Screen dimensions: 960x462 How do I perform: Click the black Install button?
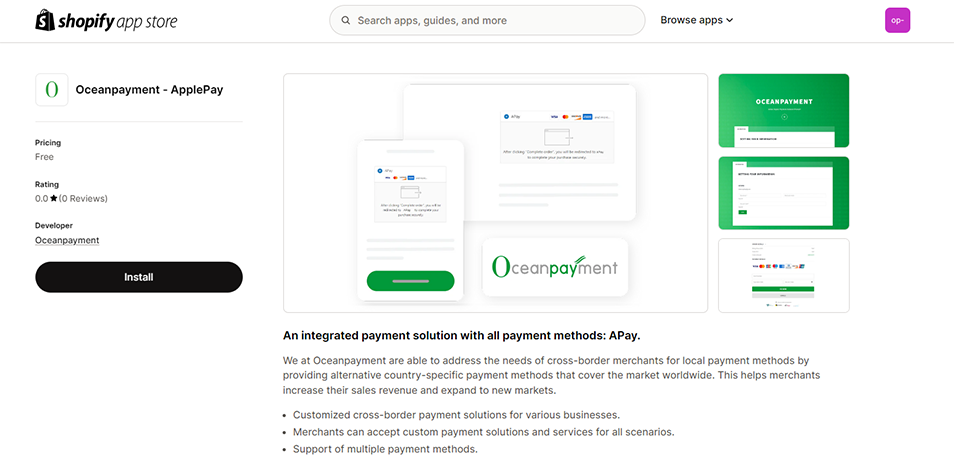pyautogui.click(x=139, y=277)
